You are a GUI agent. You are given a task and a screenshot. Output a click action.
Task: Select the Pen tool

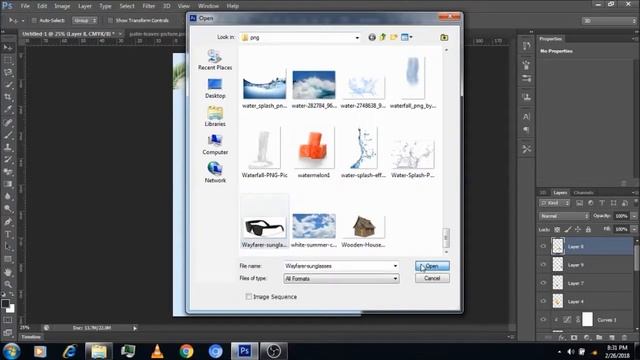pos(8,222)
